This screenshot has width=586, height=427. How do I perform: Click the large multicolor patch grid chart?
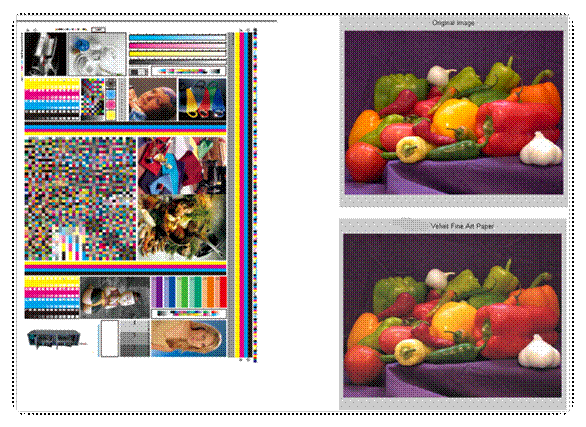coord(80,198)
